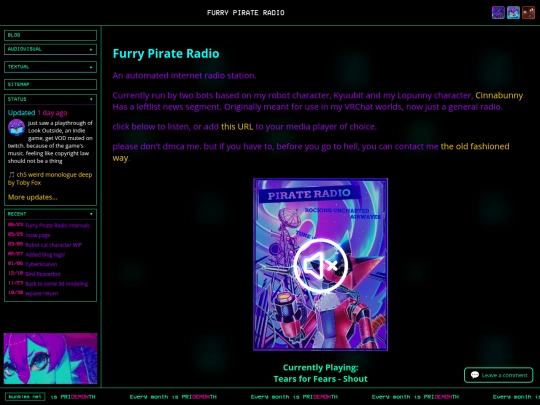Click the status avatar icon
Screen dimensions: 540x405
point(16,128)
